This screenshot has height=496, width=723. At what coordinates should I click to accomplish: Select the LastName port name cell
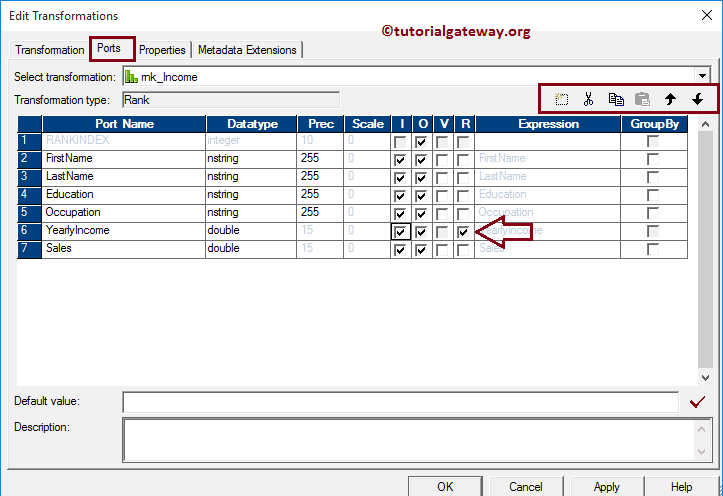tap(124, 177)
